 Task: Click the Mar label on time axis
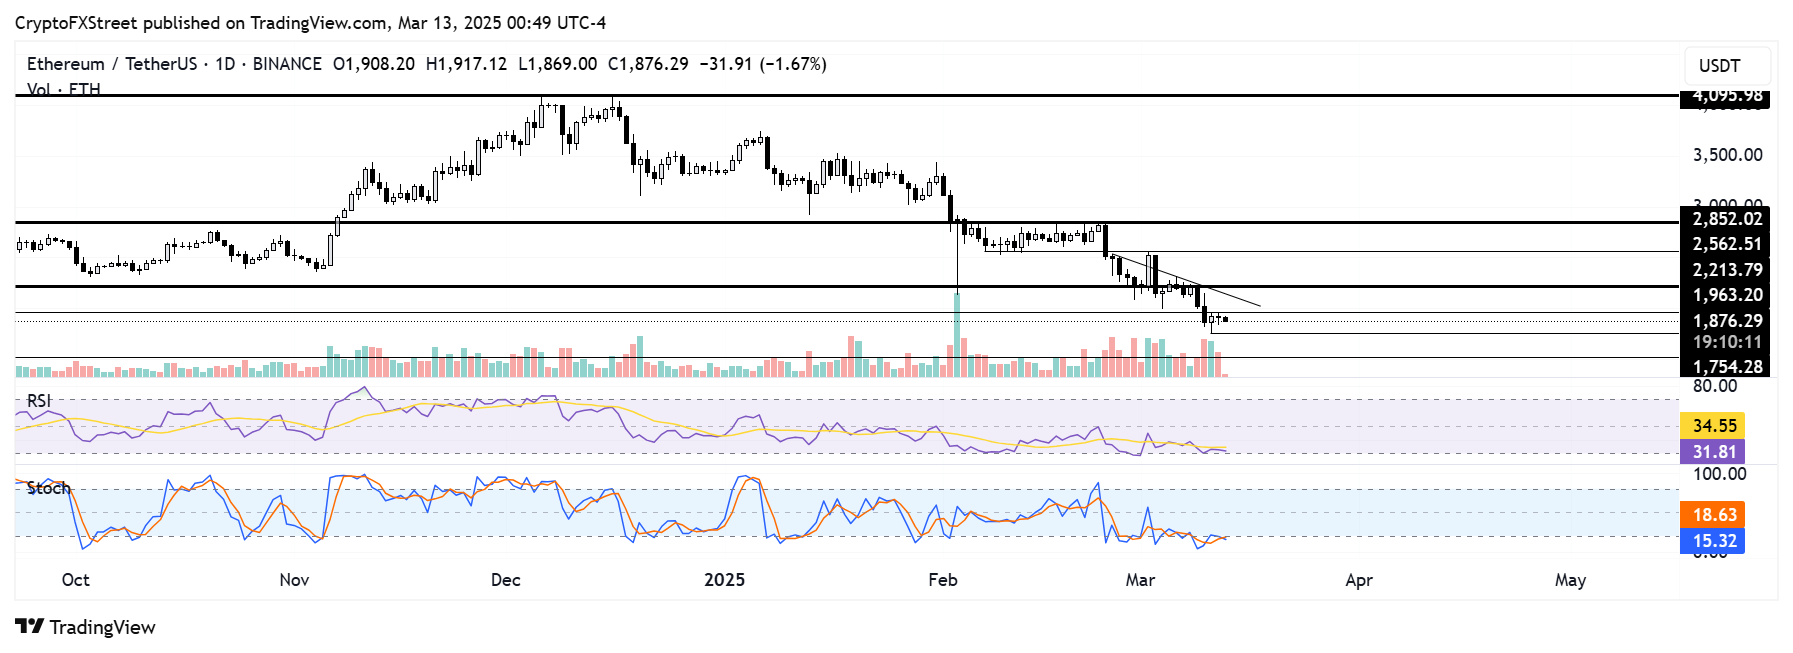[x=1140, y=580]
